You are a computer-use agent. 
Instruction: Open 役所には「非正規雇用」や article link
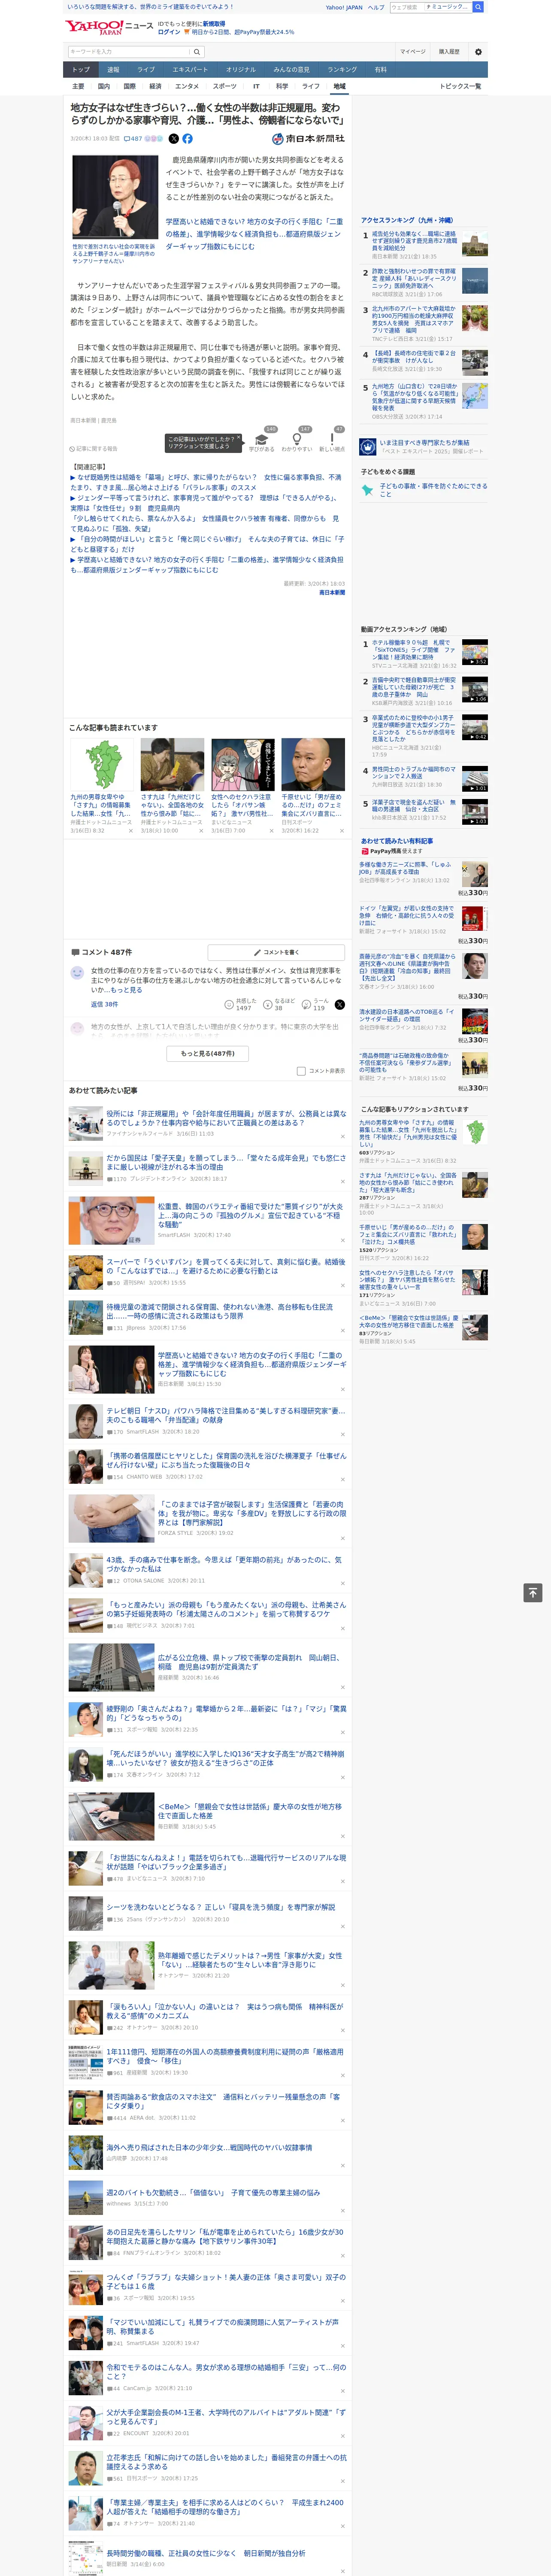tap(227, 1118)
